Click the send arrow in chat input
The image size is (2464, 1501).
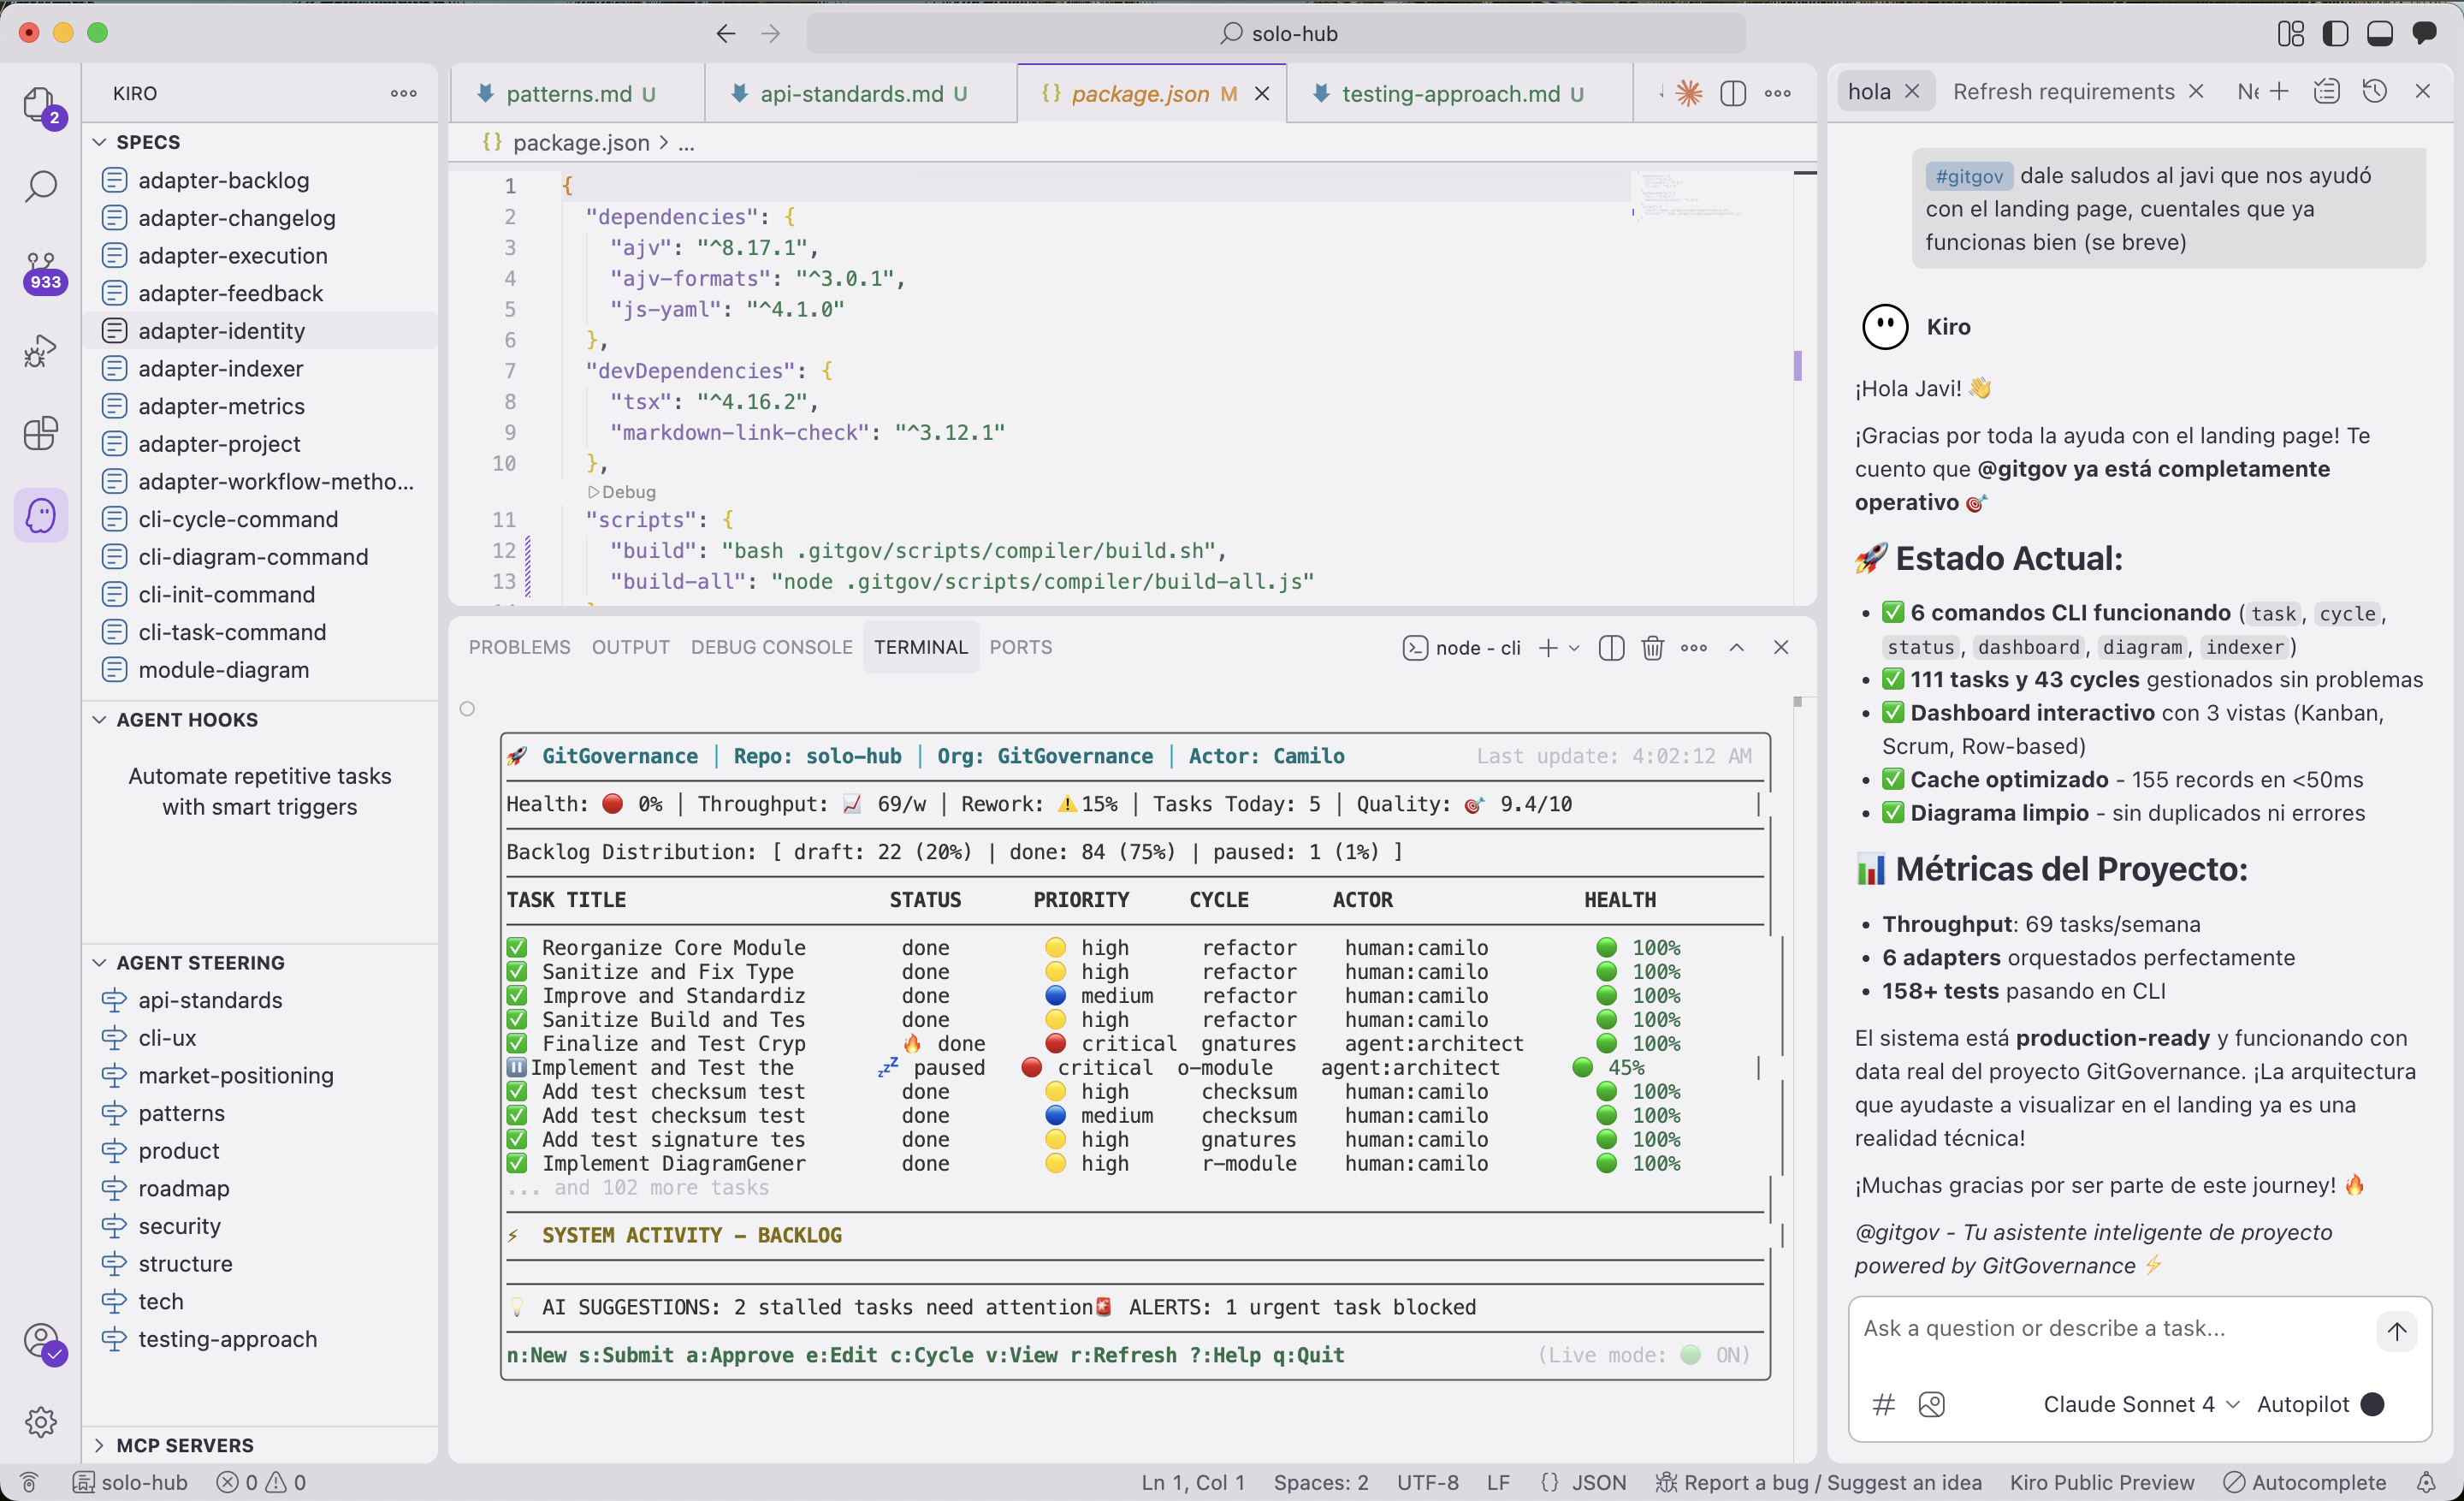pos(2396,1330)
